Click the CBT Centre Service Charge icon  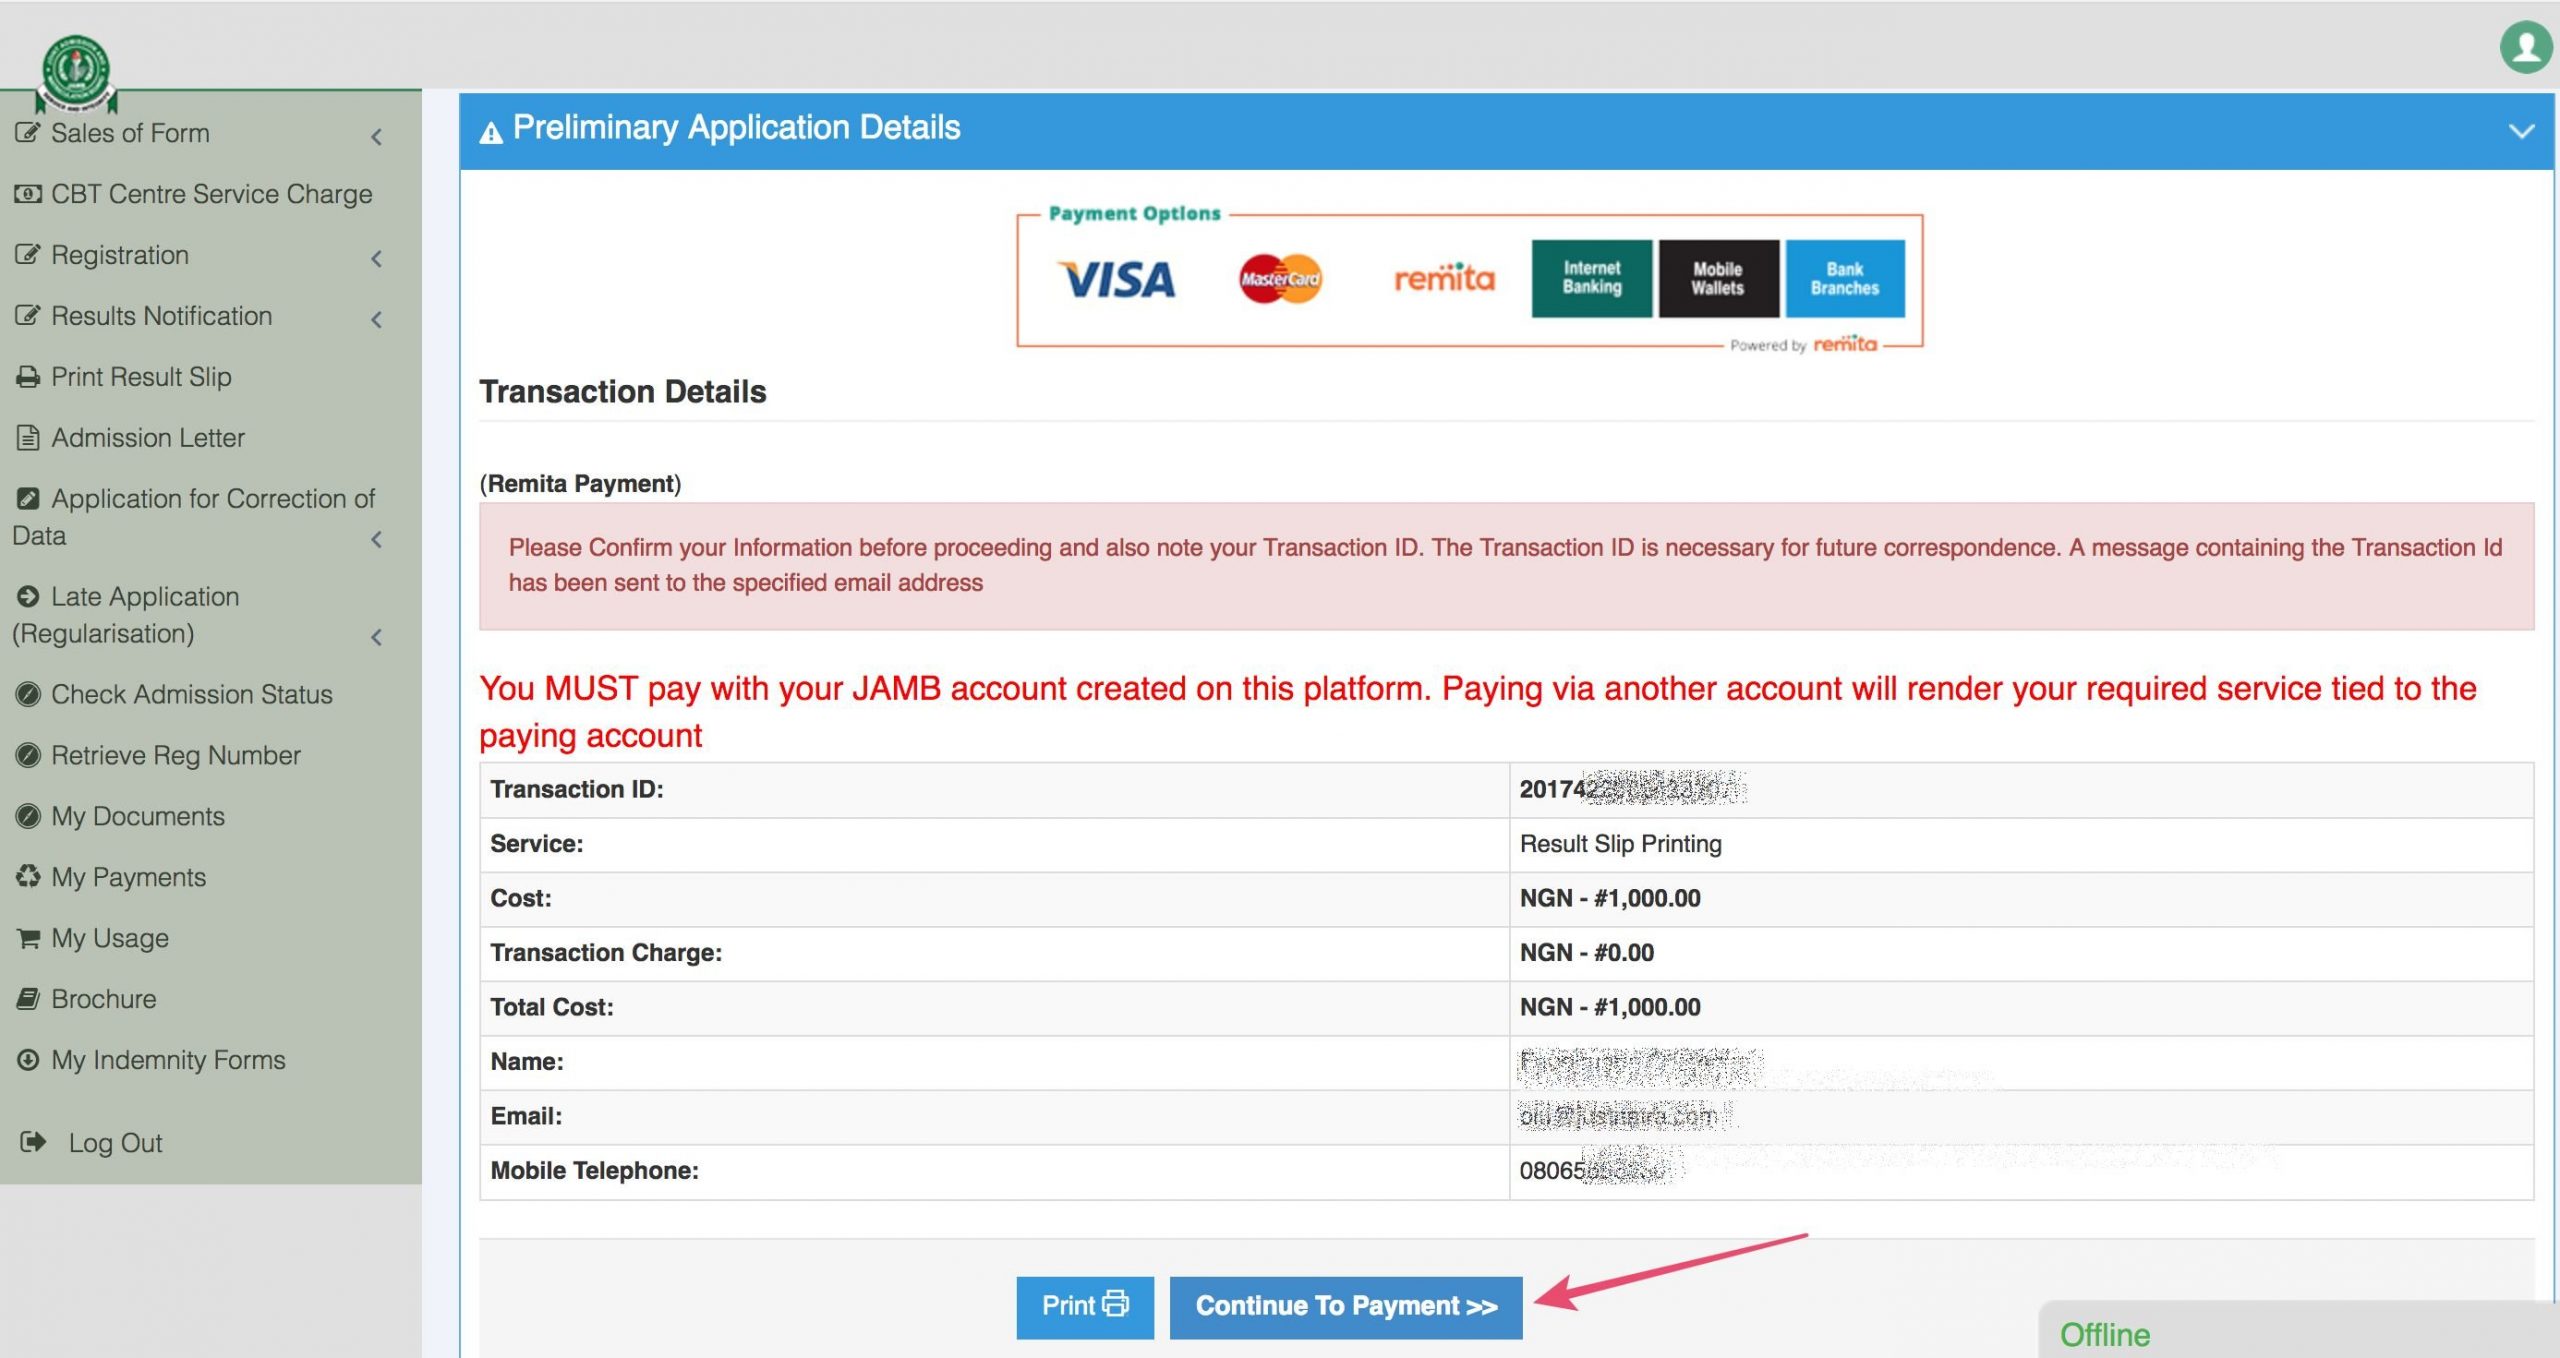[30, 193]
